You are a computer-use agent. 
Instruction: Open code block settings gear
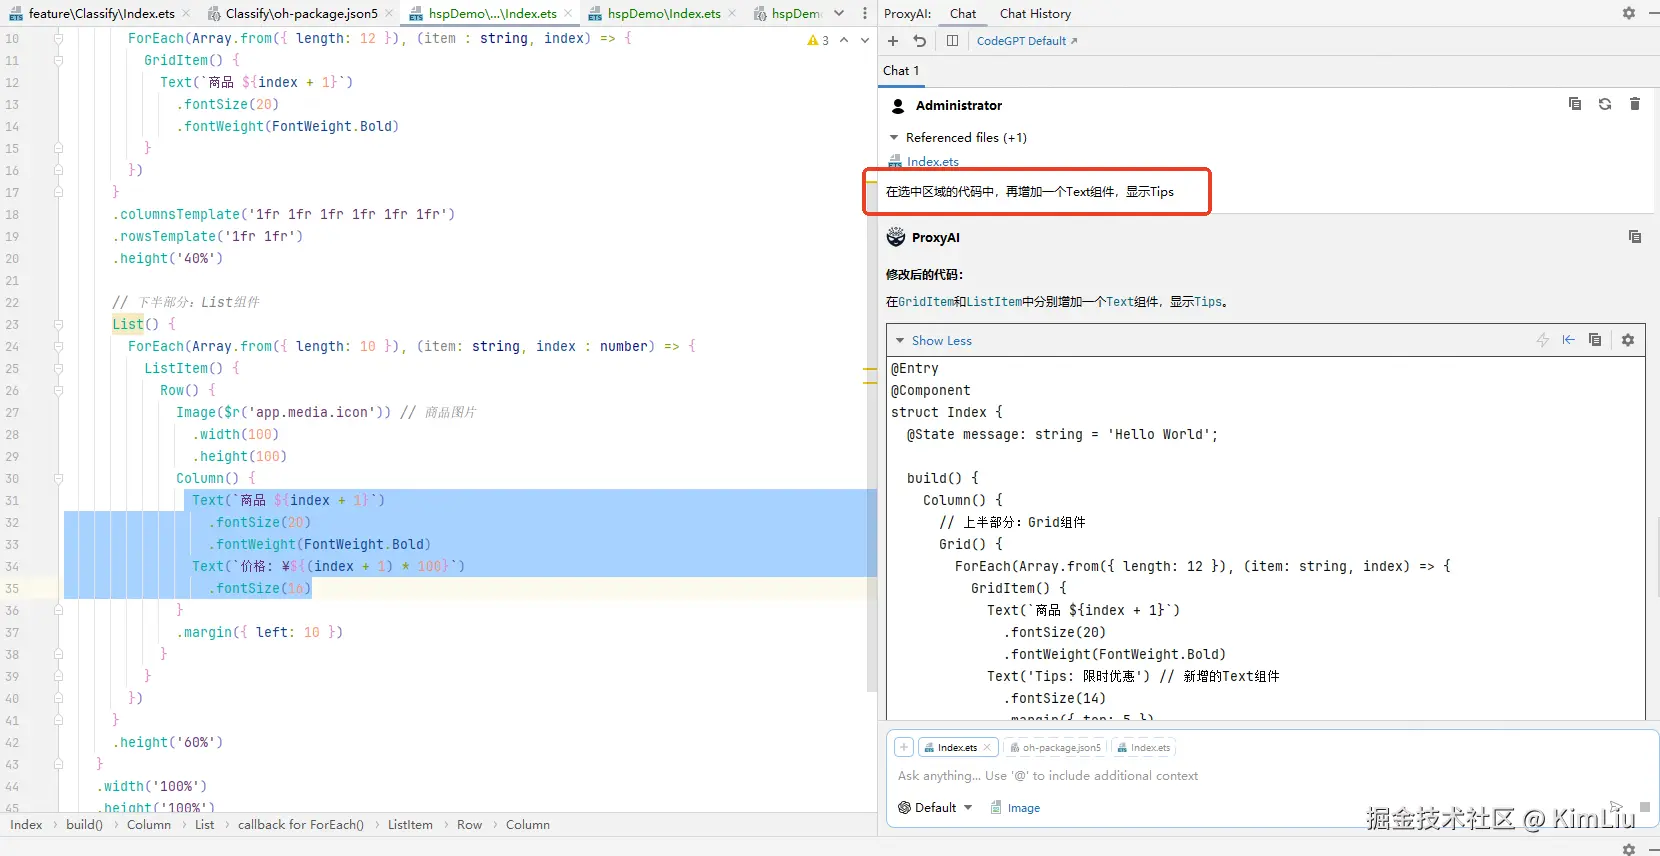click(x=1628, y=340)
